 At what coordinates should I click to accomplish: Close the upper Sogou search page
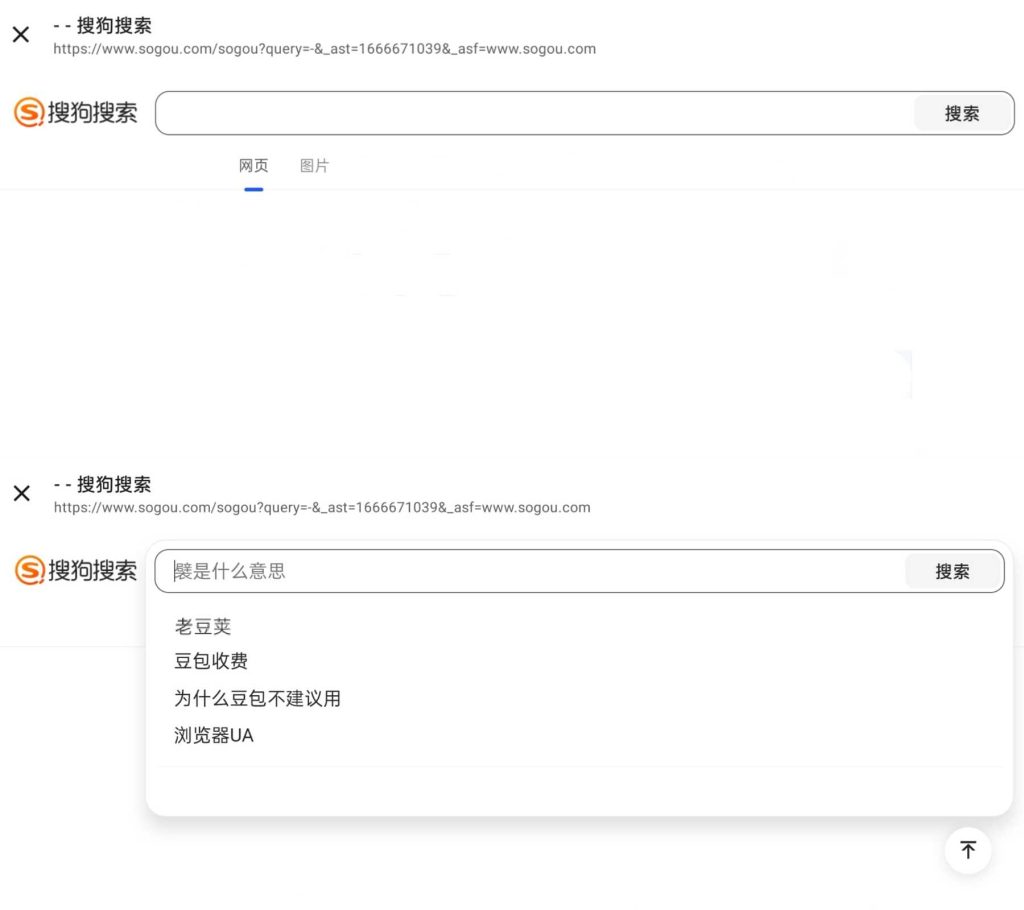(21, 35)
